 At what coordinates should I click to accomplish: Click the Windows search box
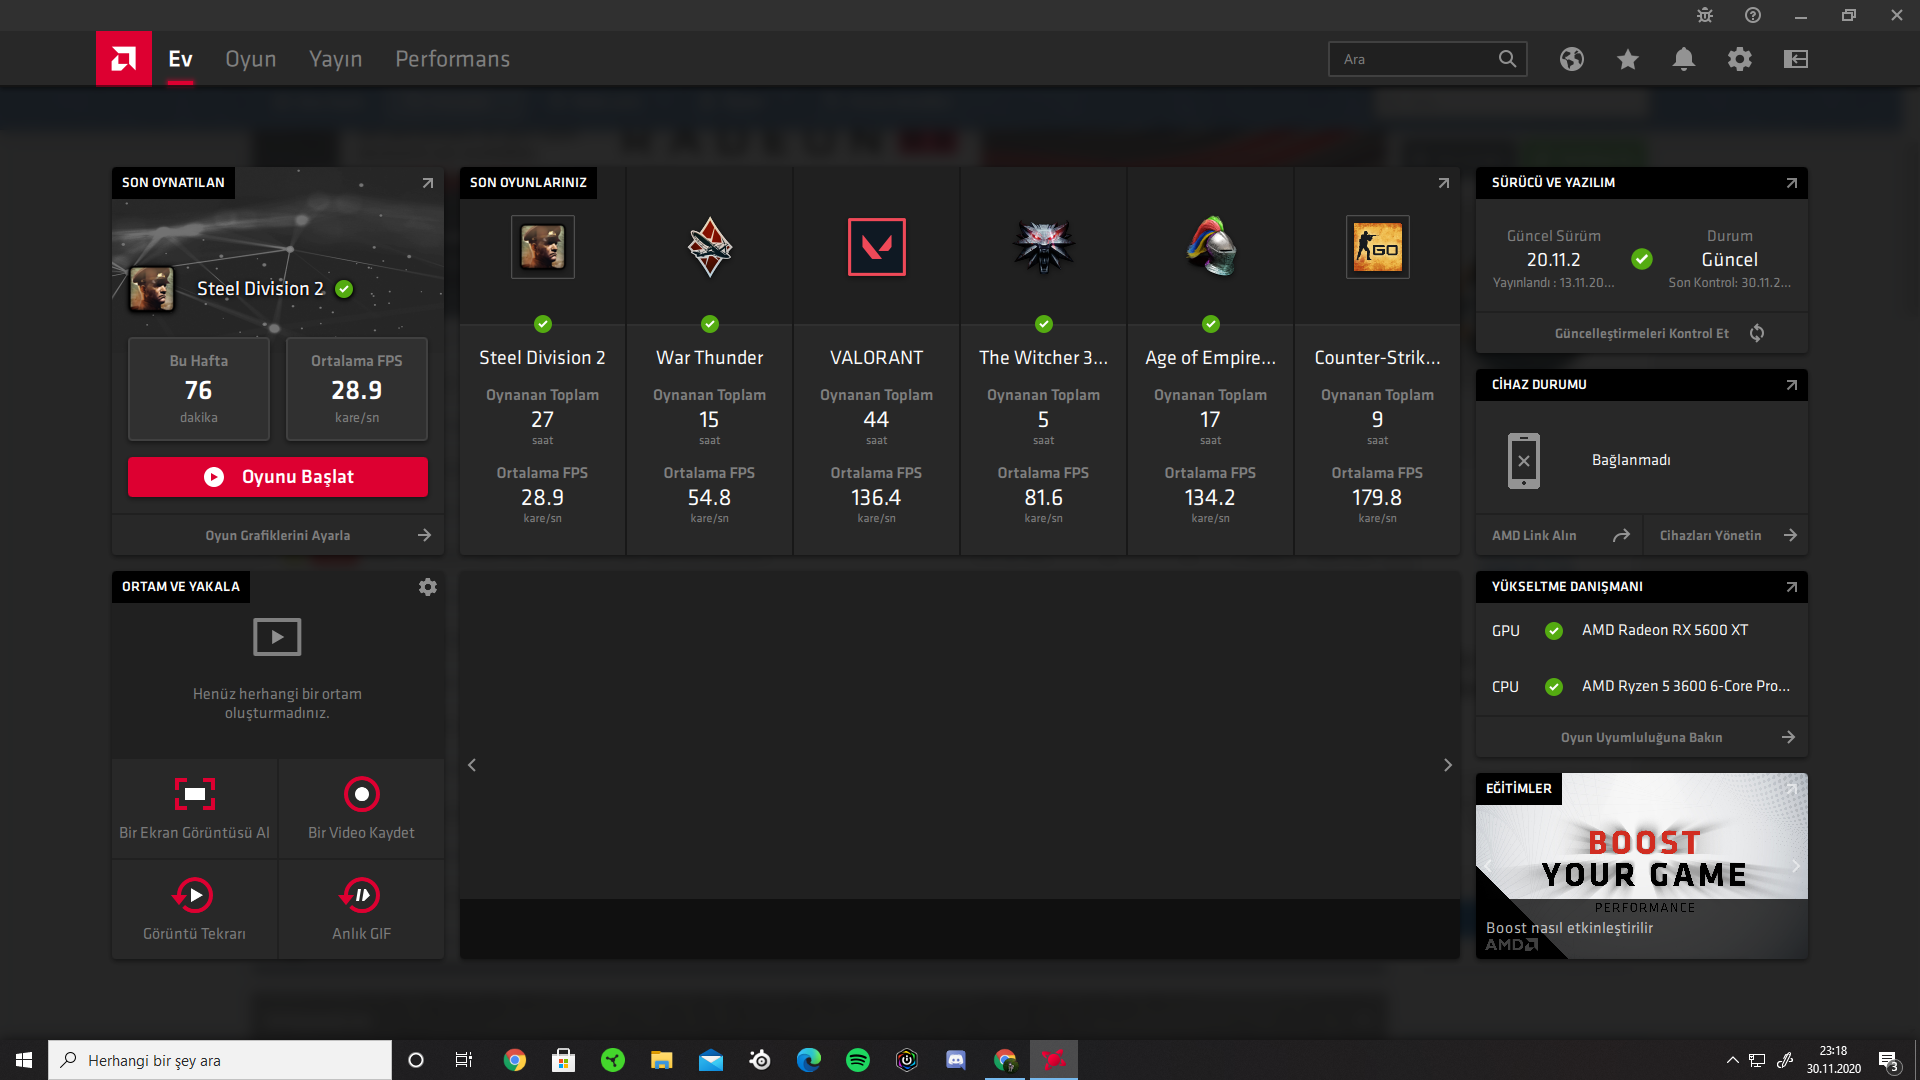click(x=220, y=1060)
